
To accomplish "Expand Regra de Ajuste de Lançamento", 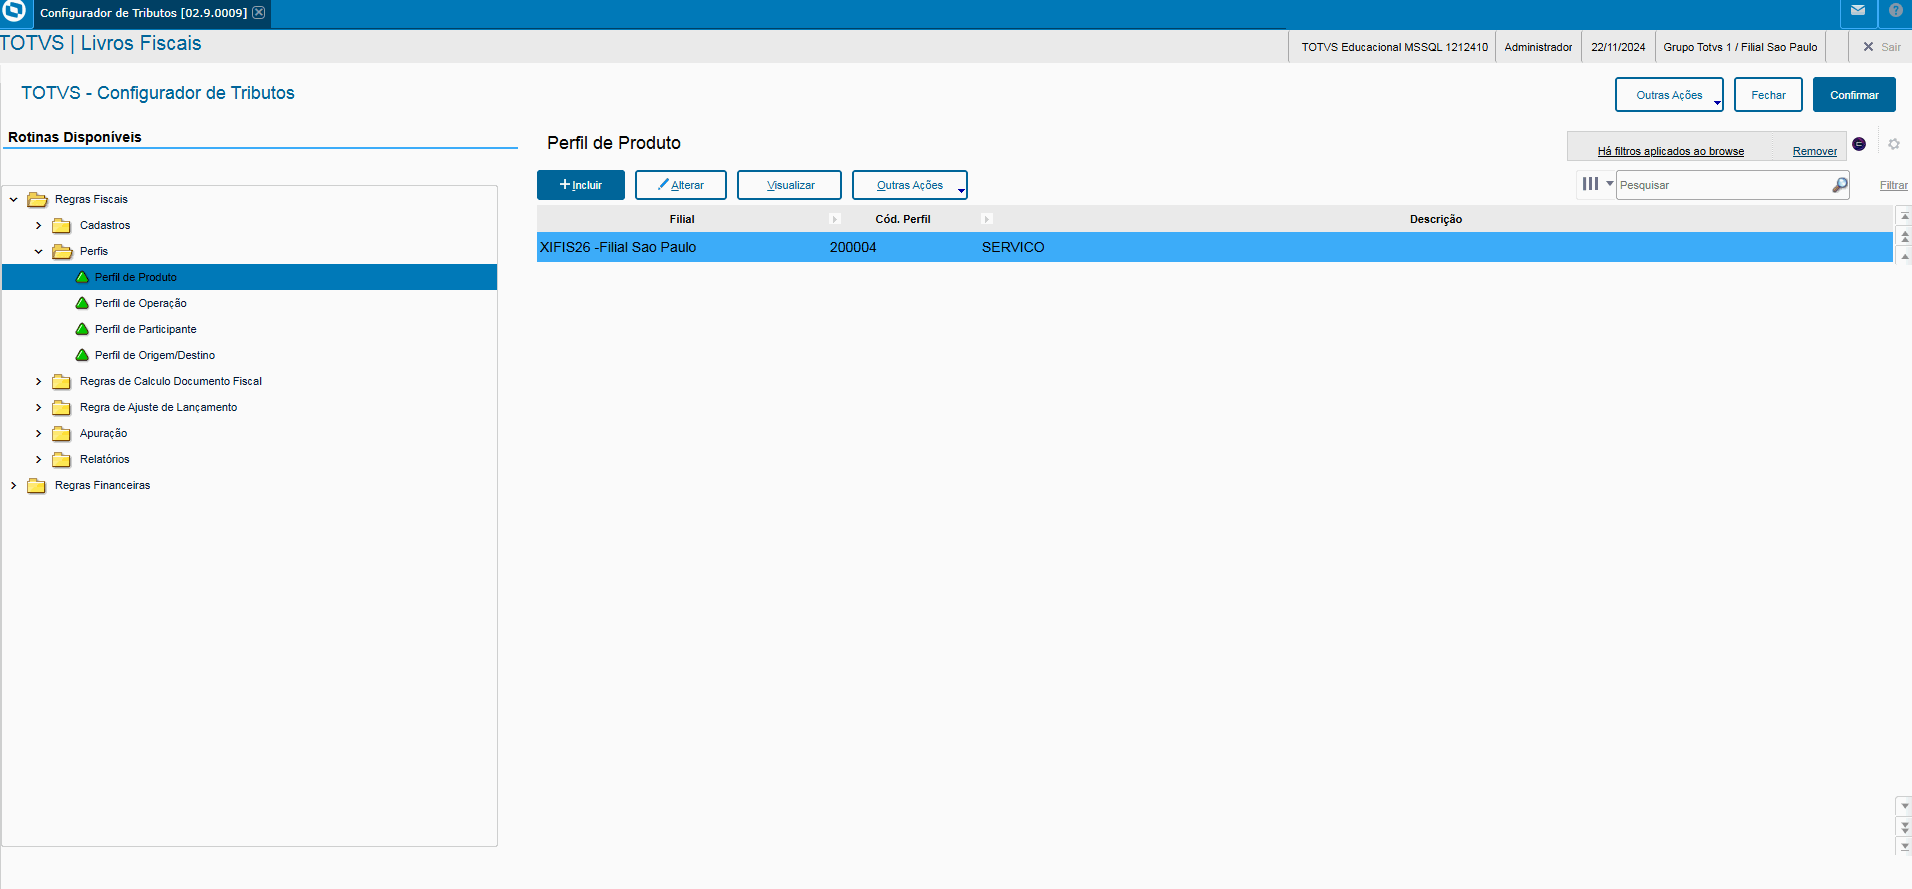I will click(39, 407).
